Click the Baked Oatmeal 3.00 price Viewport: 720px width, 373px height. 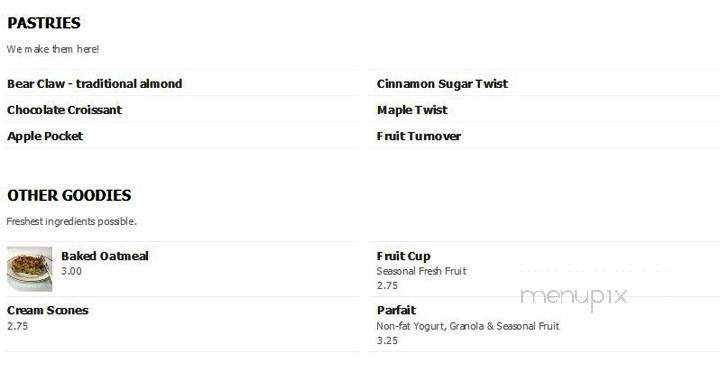(71, 271)
